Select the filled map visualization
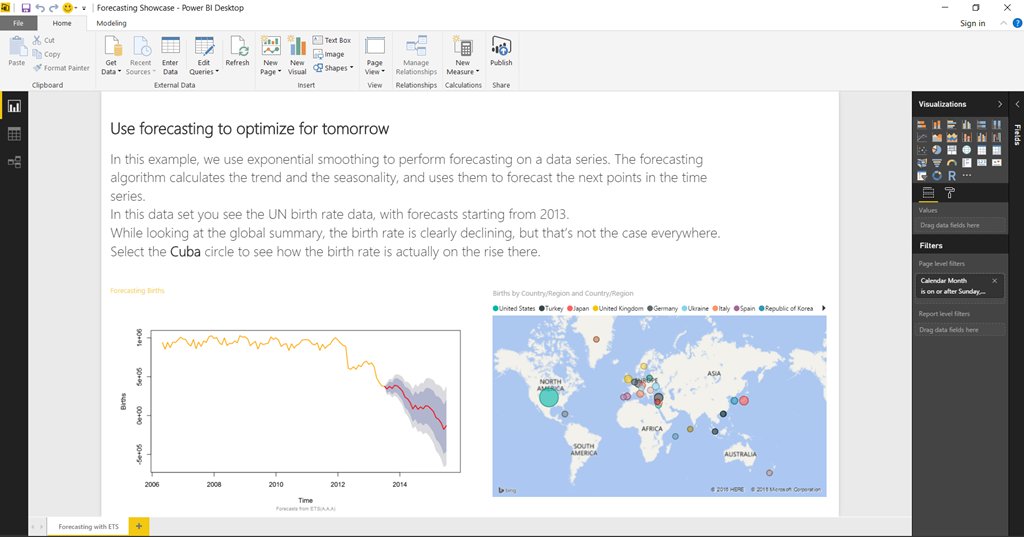The height and width of the screenshot is (537, 1024). 921,163
